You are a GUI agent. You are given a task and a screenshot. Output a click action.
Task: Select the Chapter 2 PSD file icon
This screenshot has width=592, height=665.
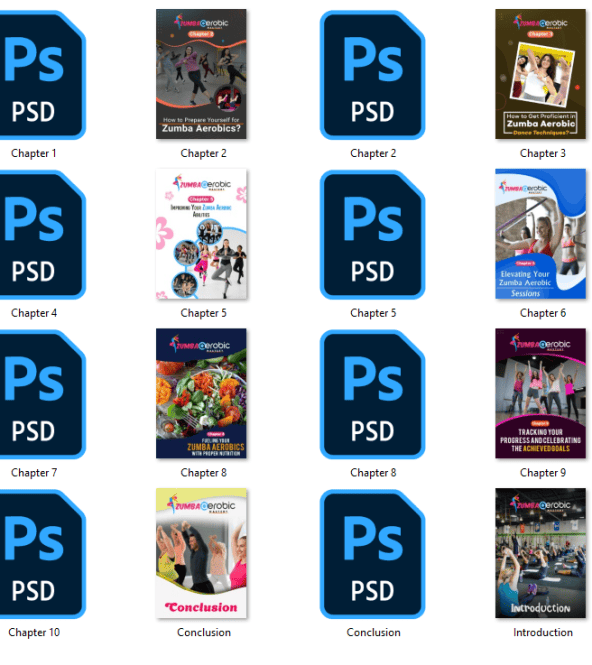(x=372, y=75)
